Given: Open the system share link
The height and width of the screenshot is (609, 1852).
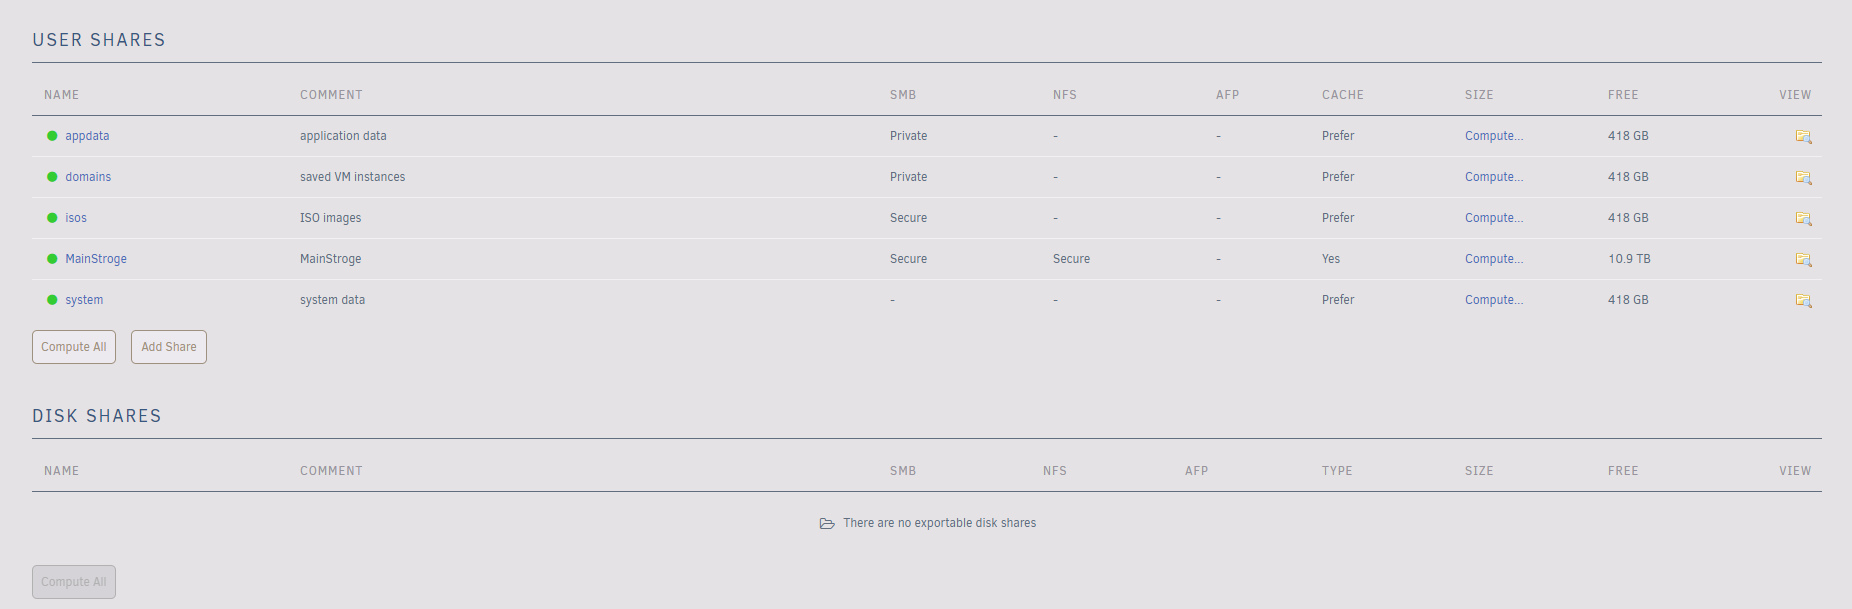Looking at the screenshot, I should (x=84, y=300).
